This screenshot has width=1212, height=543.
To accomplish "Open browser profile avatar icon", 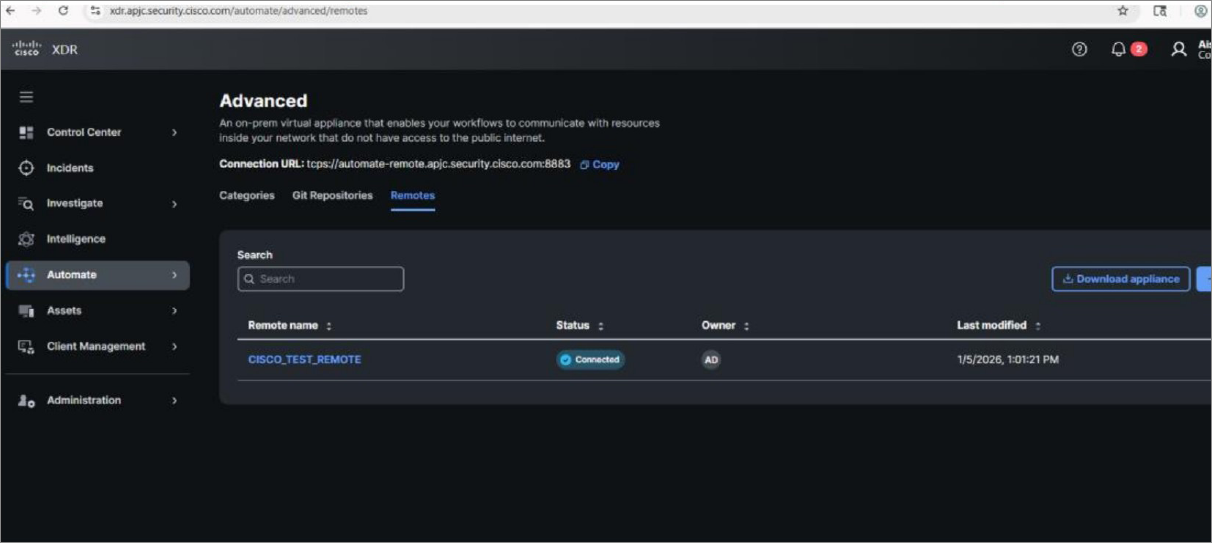I will tap(1201, 11).
